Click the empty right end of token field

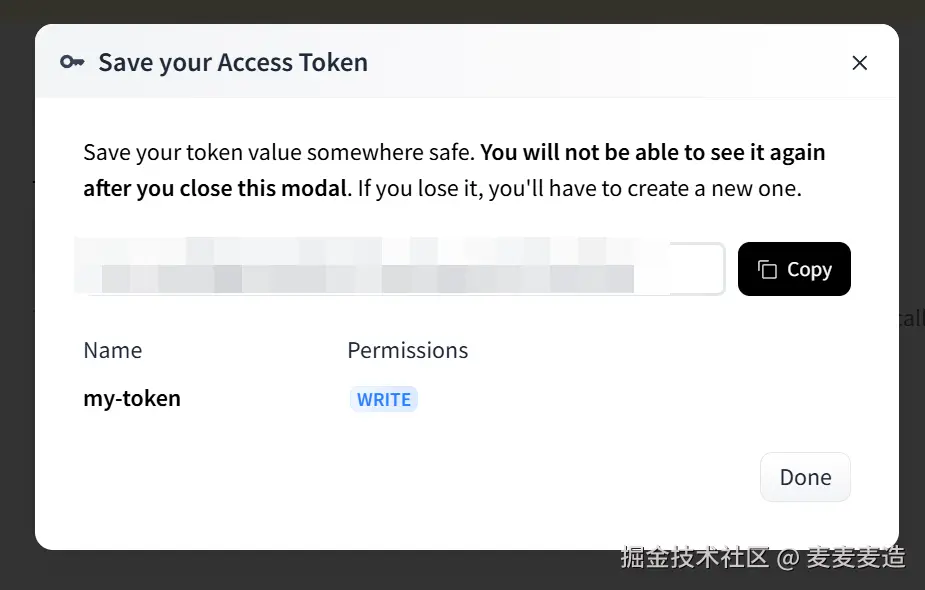tap(696, 268)
